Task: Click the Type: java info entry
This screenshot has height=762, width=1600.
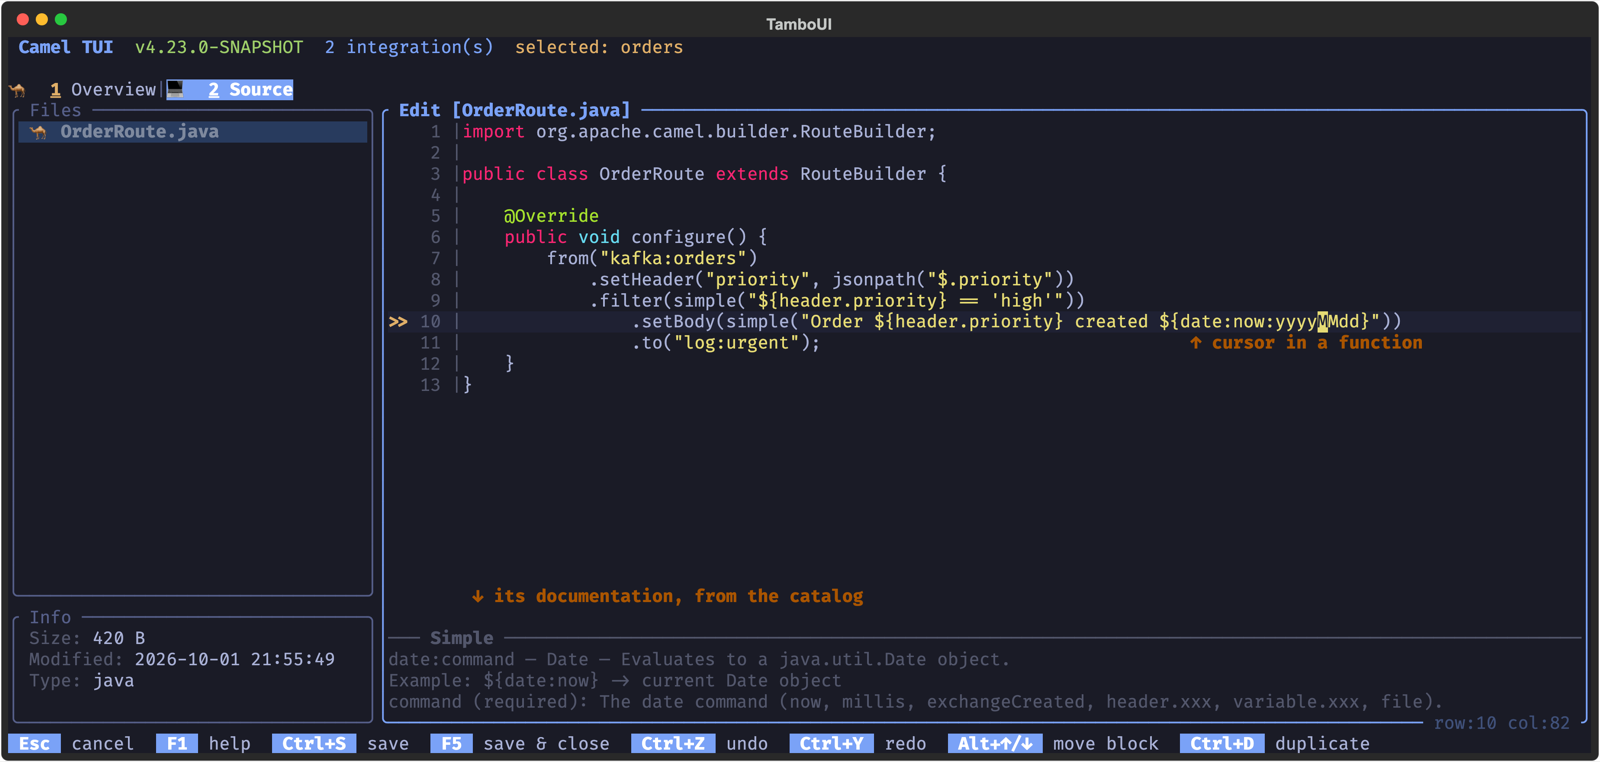Action: pyautogui.click(x=81, y=681)
